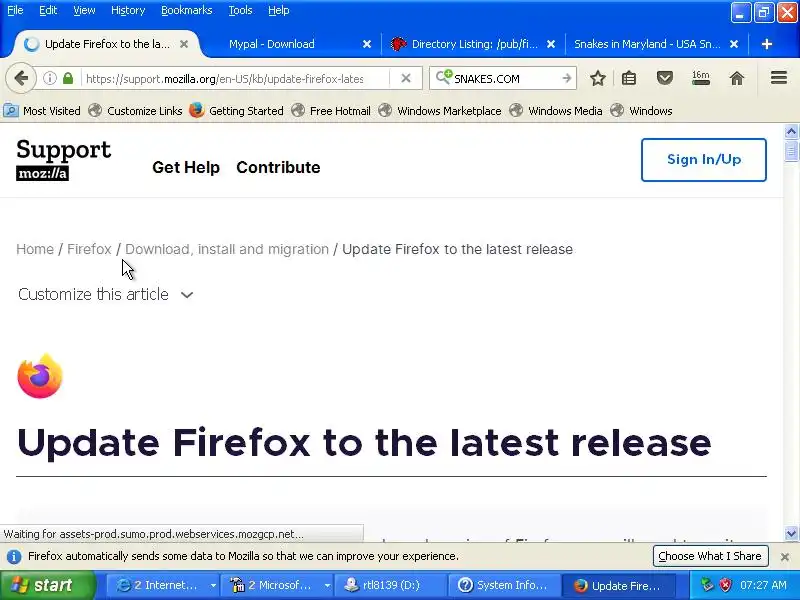Open the Windows Start button
Image resolution: width=800 pixels, height=600 pixels.
pos(48,585)
